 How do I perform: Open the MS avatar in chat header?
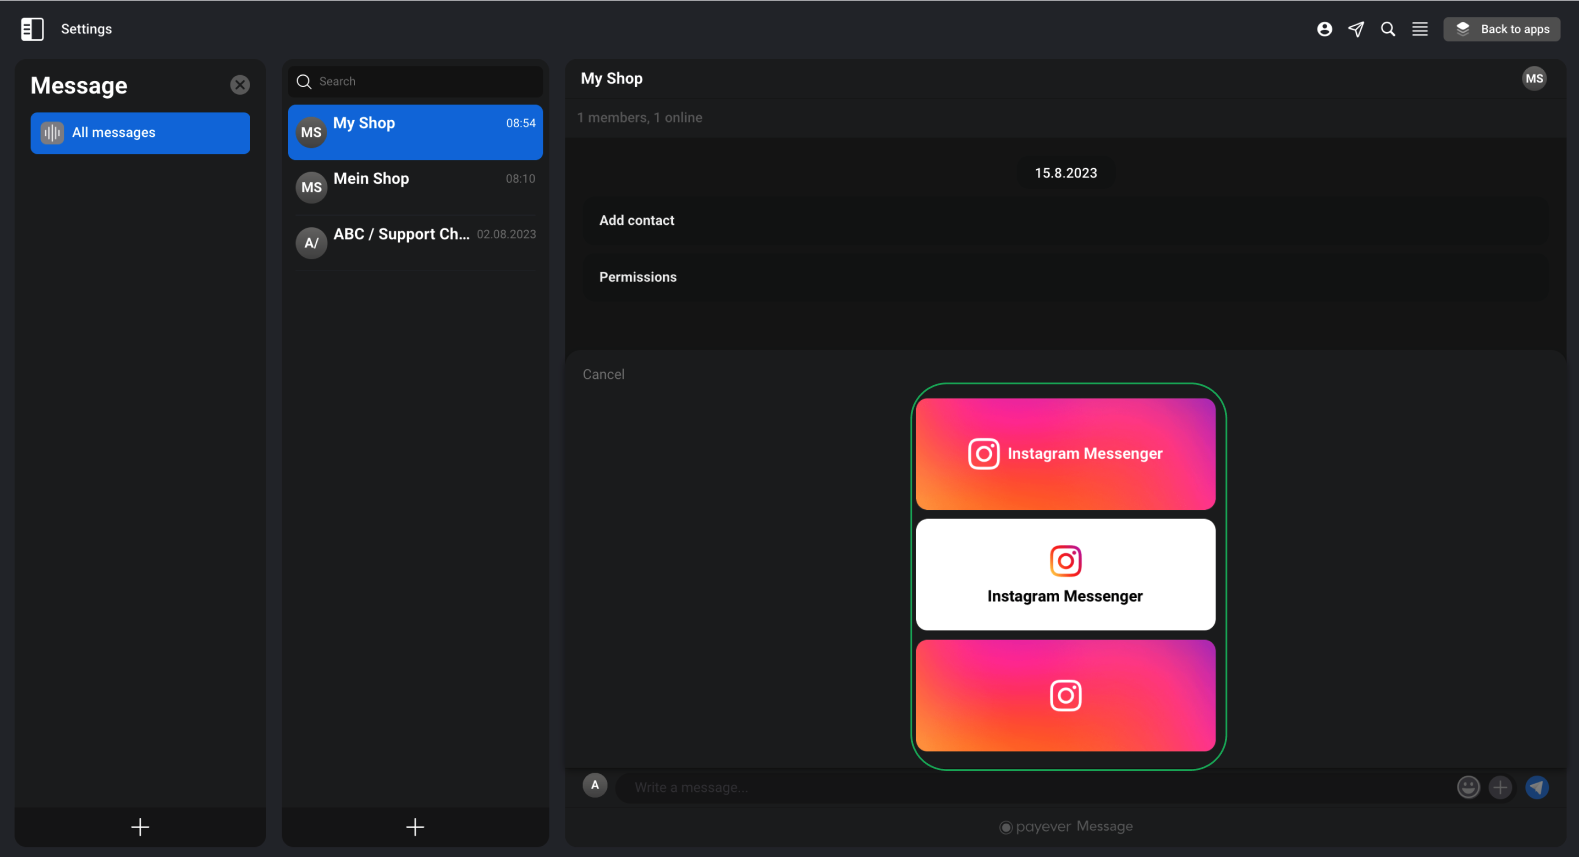(x=1534, y=78)
